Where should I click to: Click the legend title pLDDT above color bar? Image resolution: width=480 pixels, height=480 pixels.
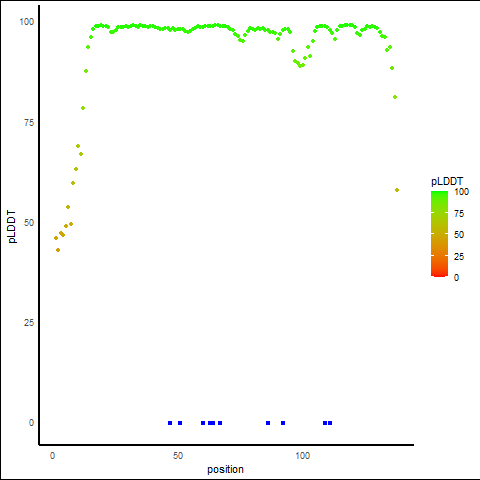tap(447, 181)
